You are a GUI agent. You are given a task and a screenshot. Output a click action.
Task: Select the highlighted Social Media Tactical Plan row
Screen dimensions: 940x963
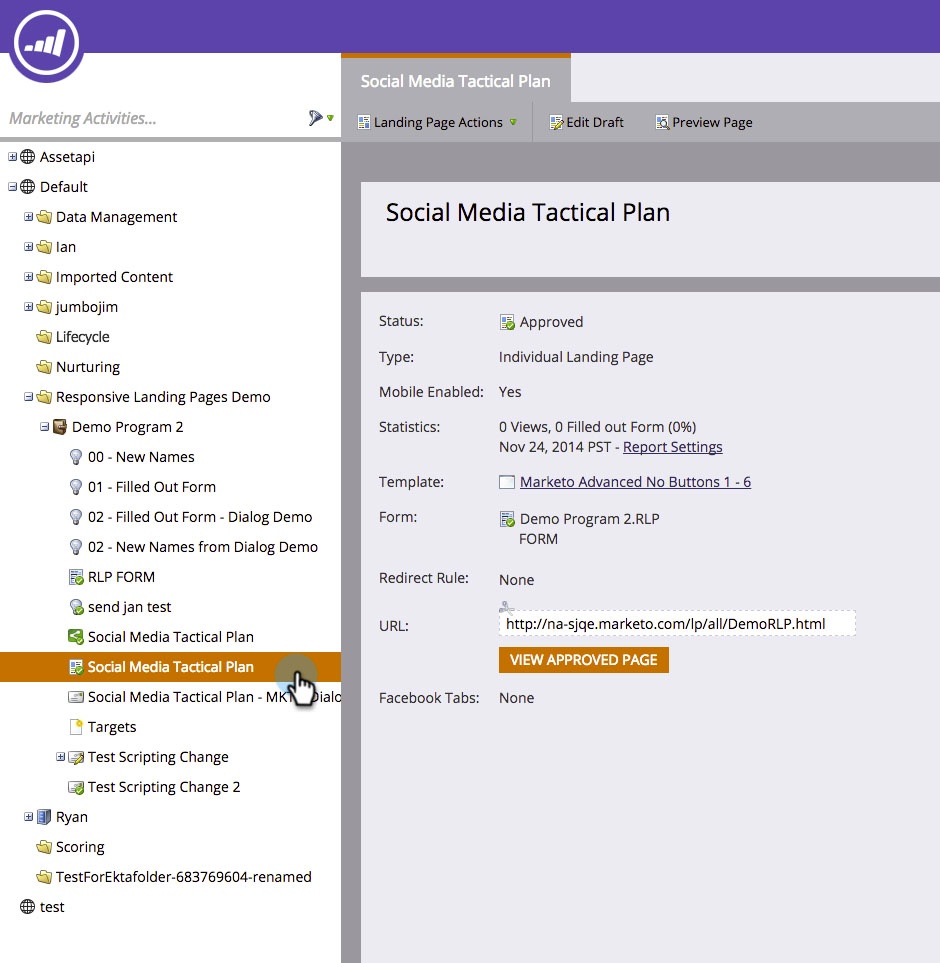click(x=170, y=667)
